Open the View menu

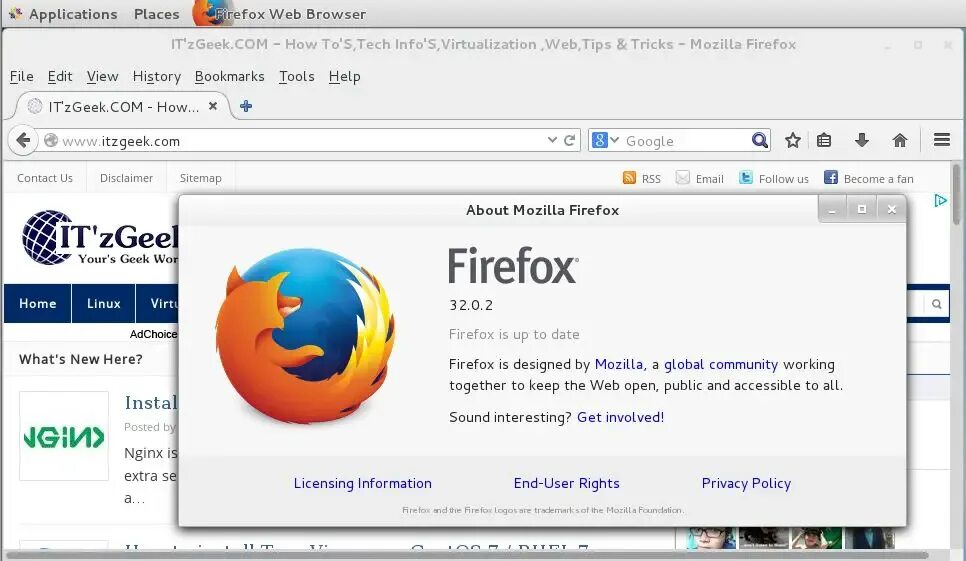tap(102, 76)
